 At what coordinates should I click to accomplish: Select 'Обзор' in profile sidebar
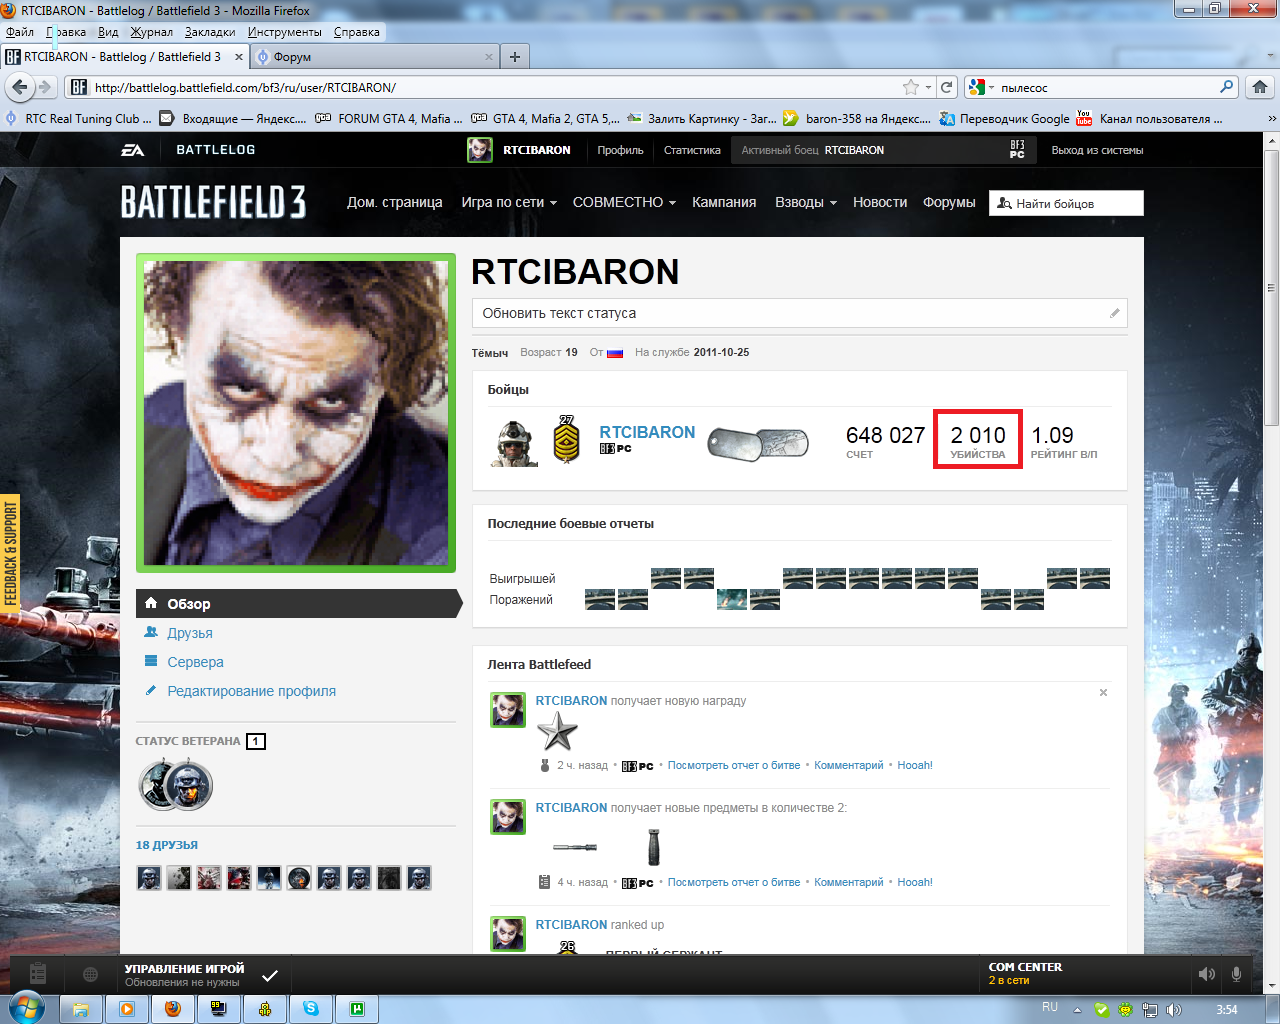pos(298,604)
